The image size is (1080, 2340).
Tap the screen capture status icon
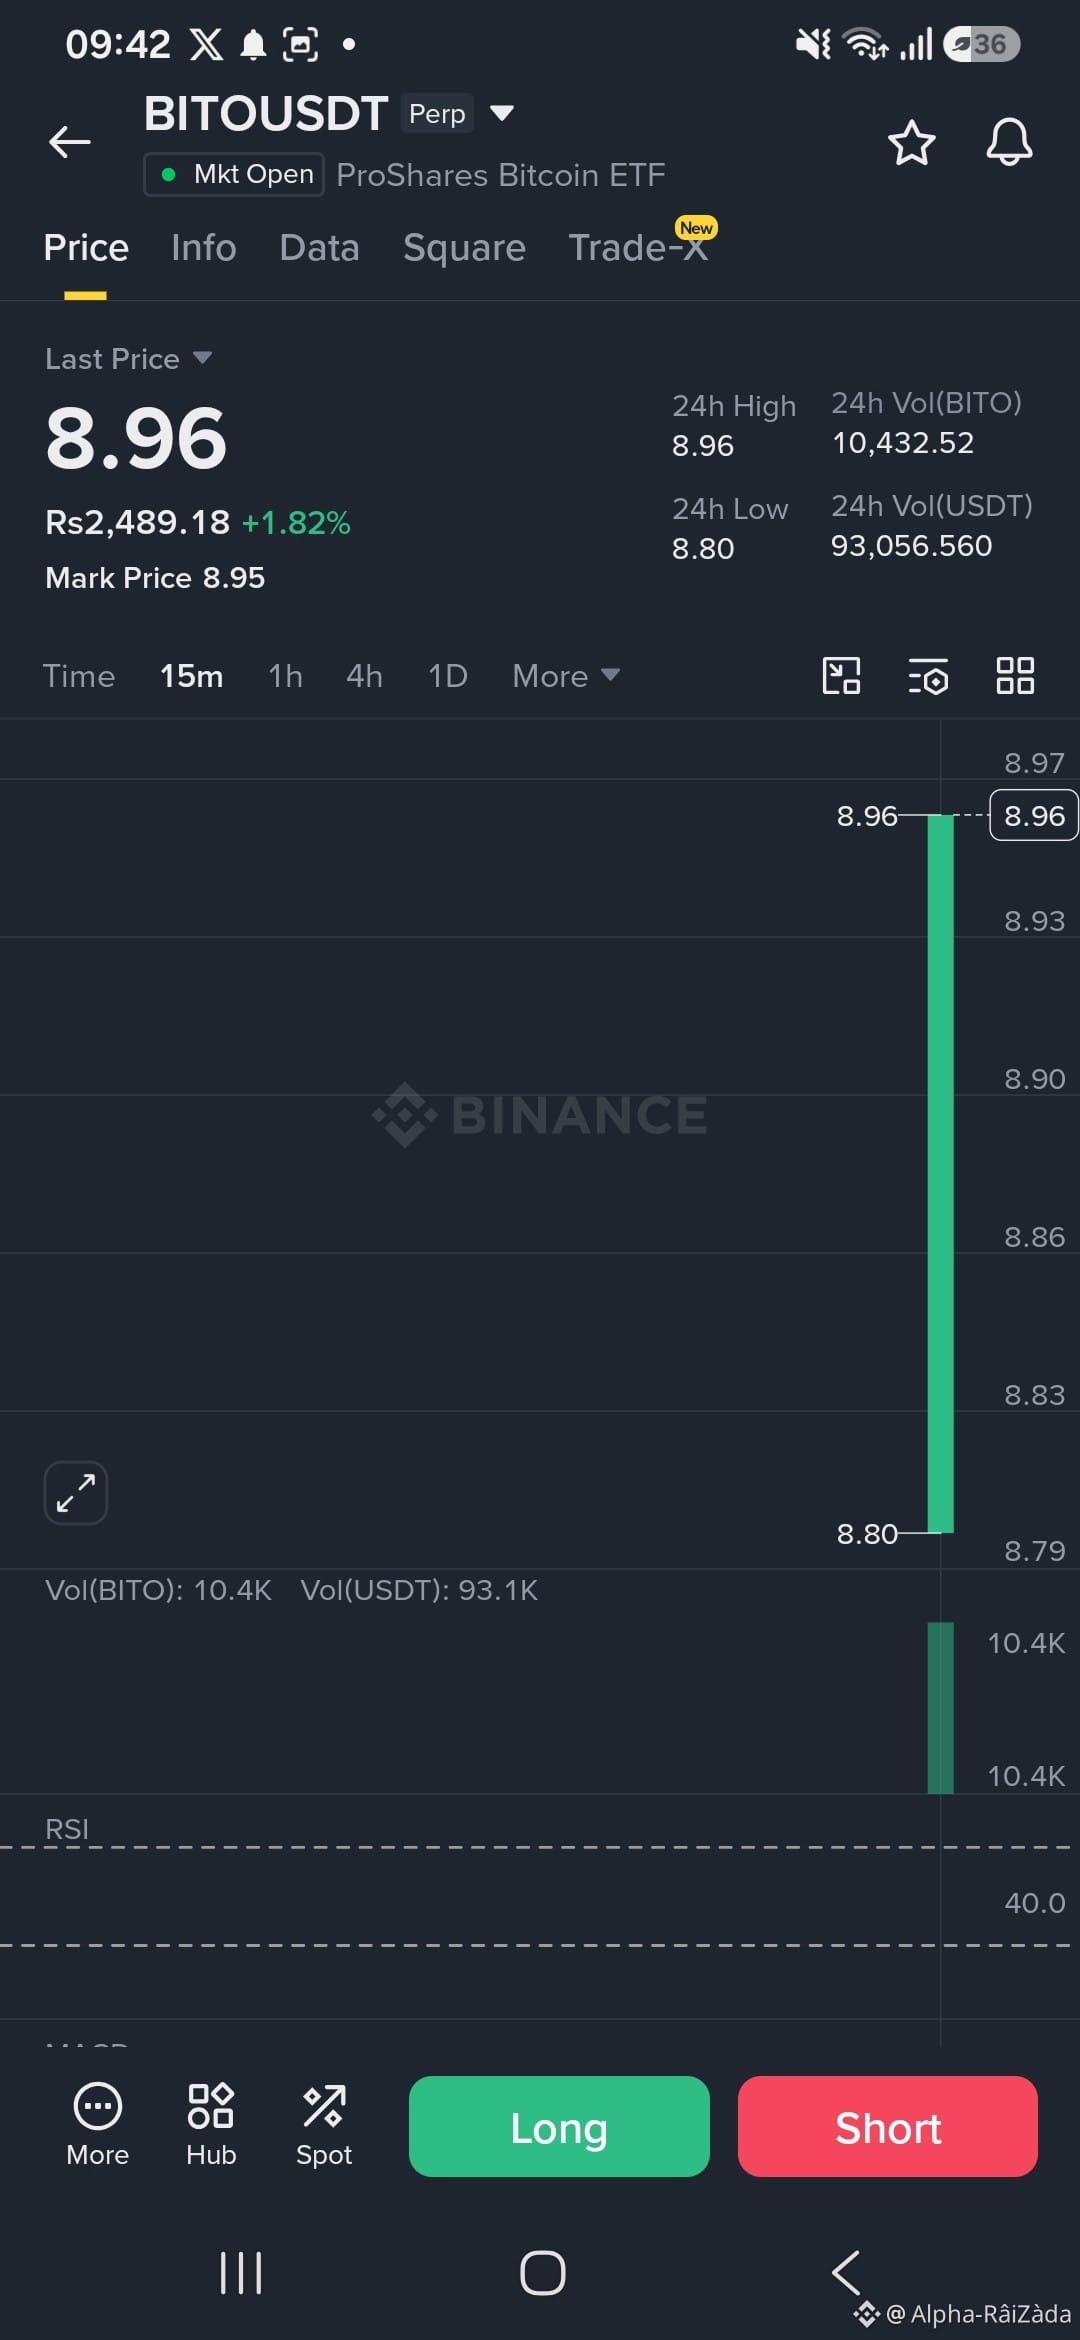[301, 45]
